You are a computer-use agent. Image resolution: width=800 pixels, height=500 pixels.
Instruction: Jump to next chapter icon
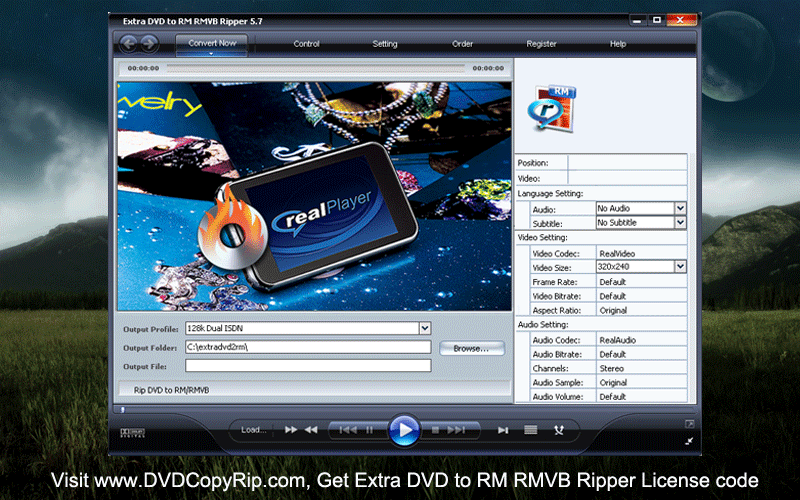click(x=457, y=430)
